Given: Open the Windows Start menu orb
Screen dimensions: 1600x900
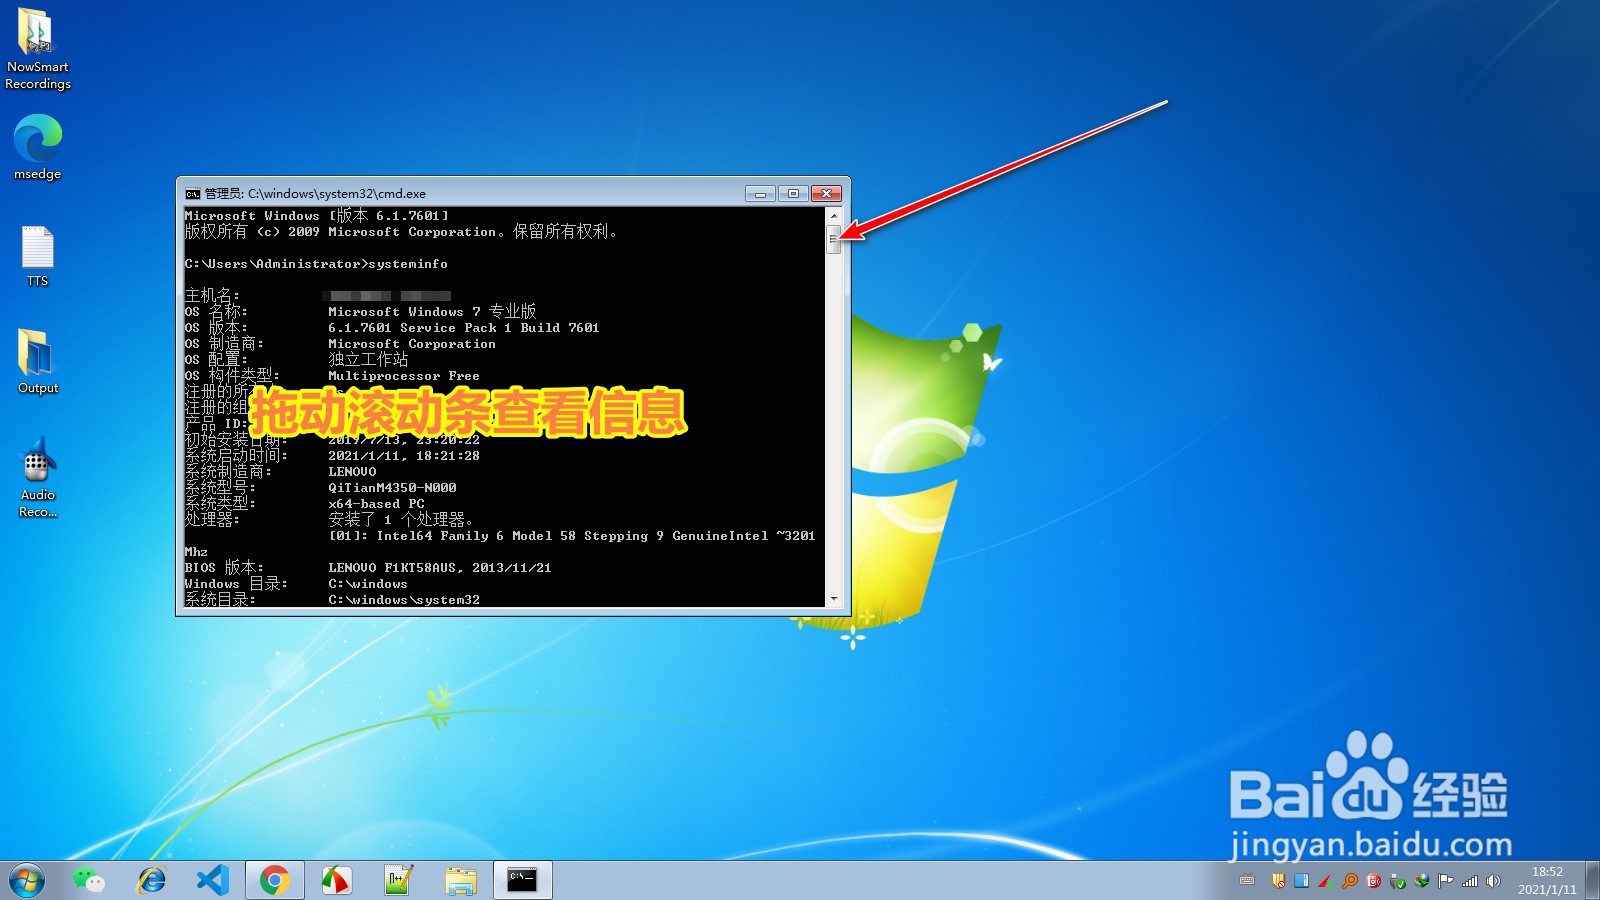Looking at the screenshot, I should 27,881.
